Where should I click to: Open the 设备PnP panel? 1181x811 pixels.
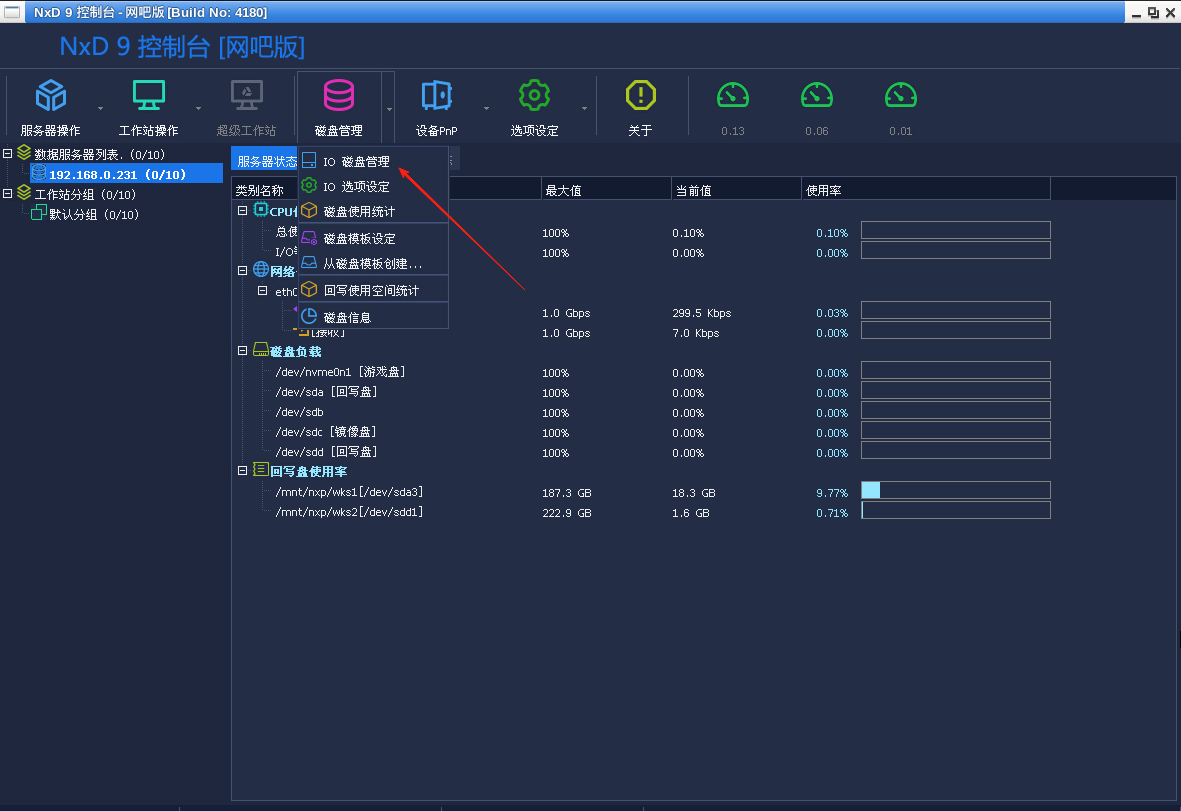436,105
